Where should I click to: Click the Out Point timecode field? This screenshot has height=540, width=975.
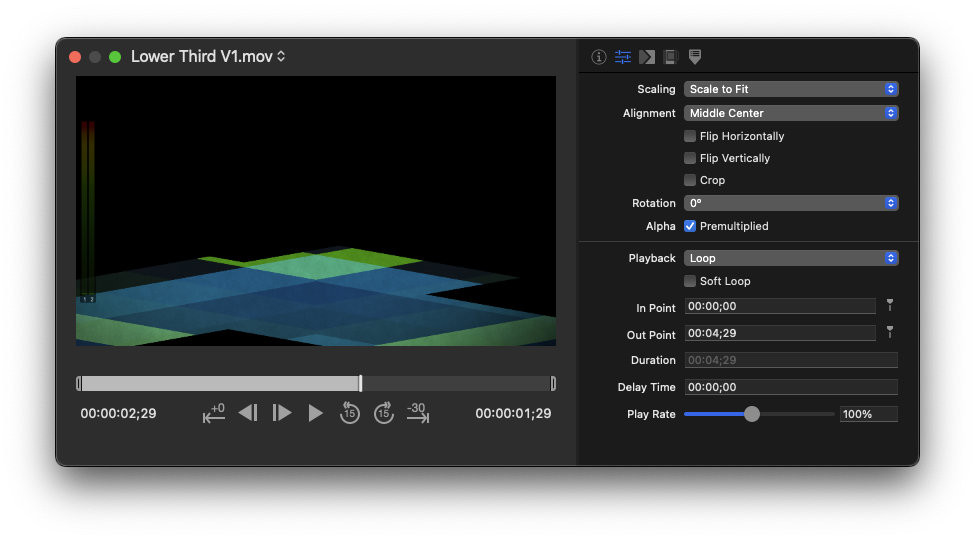780,333
